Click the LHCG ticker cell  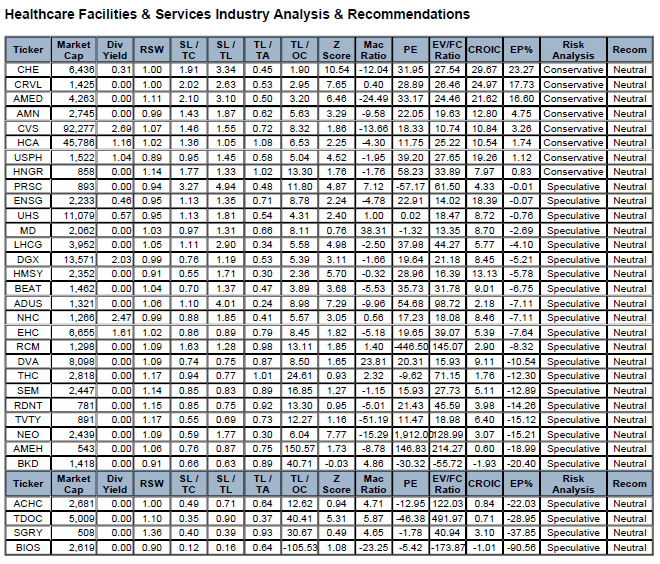[x=28, y=245]
